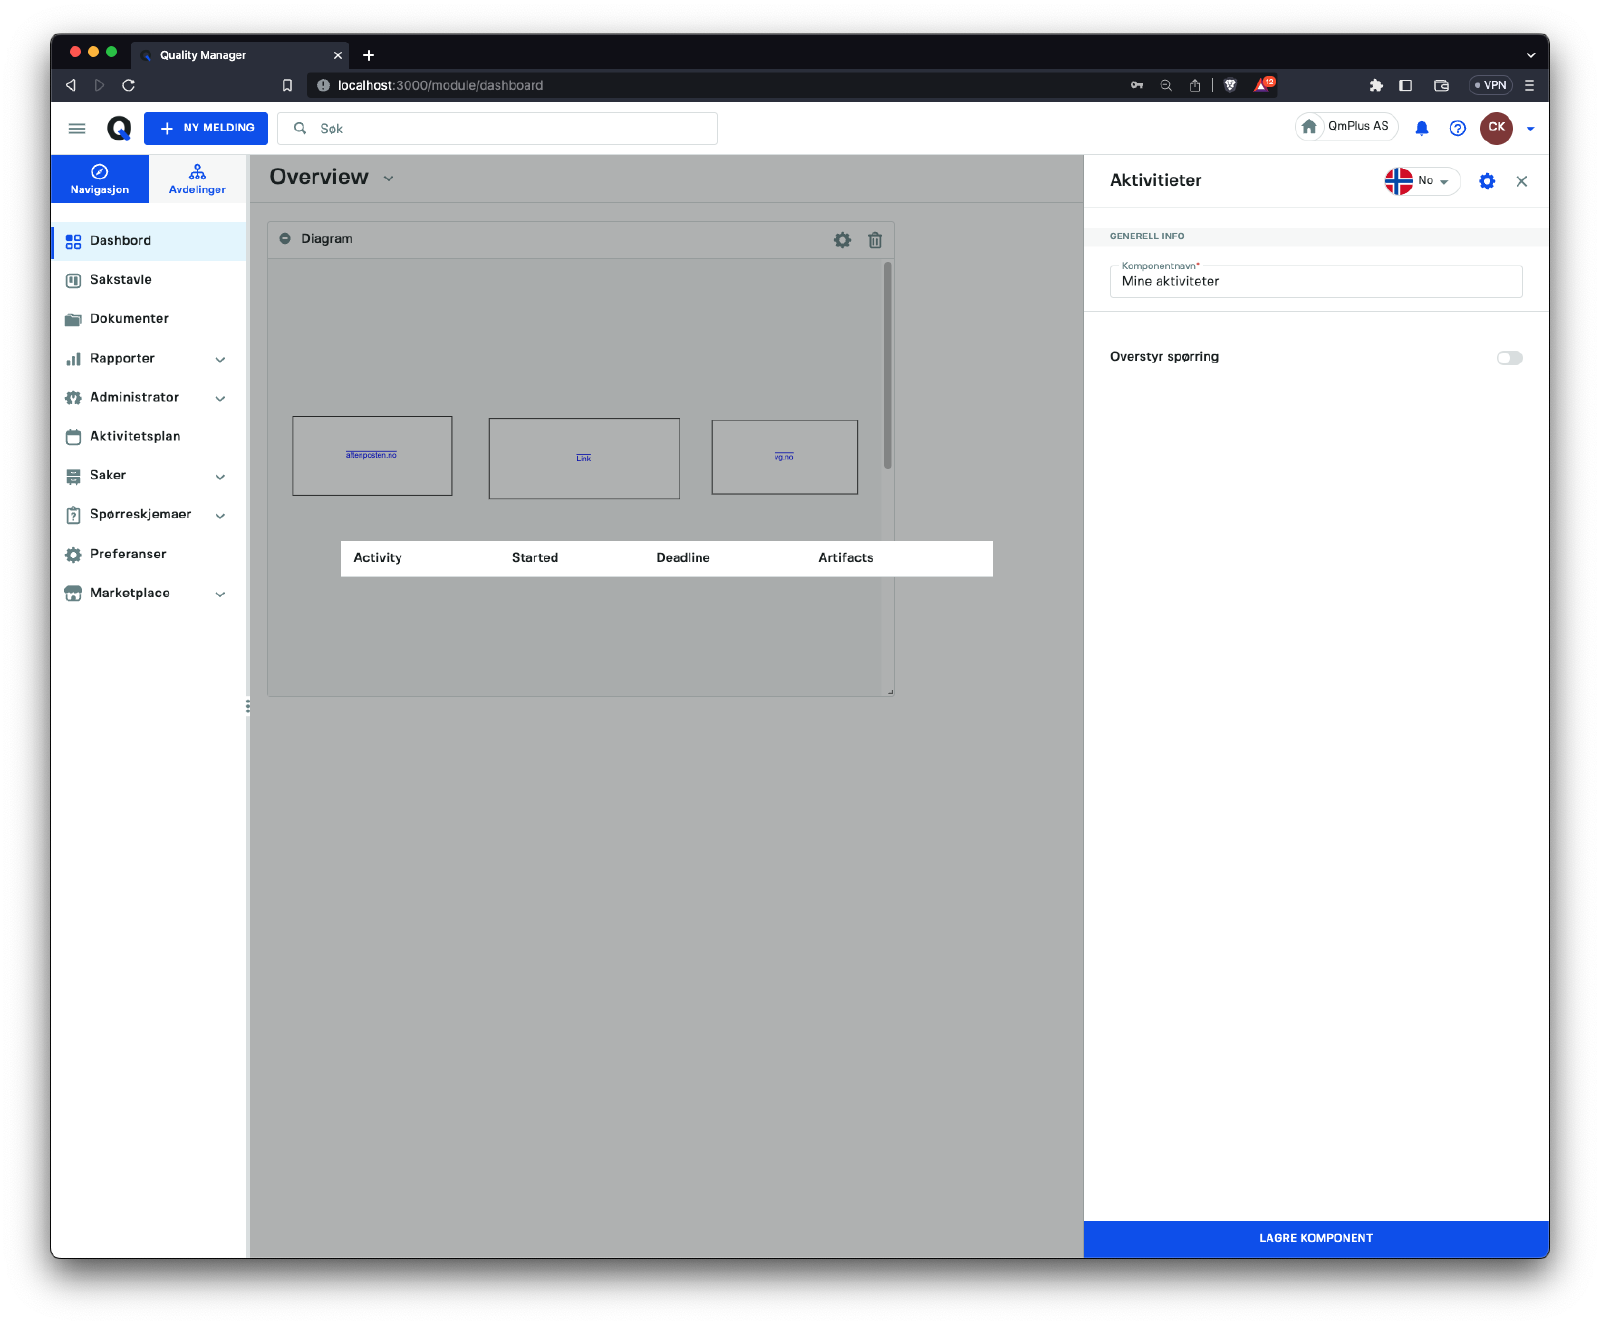Open Diagram widget settings gear
The height and width of the screenshot is (1325, 1600).
(842, 240)
